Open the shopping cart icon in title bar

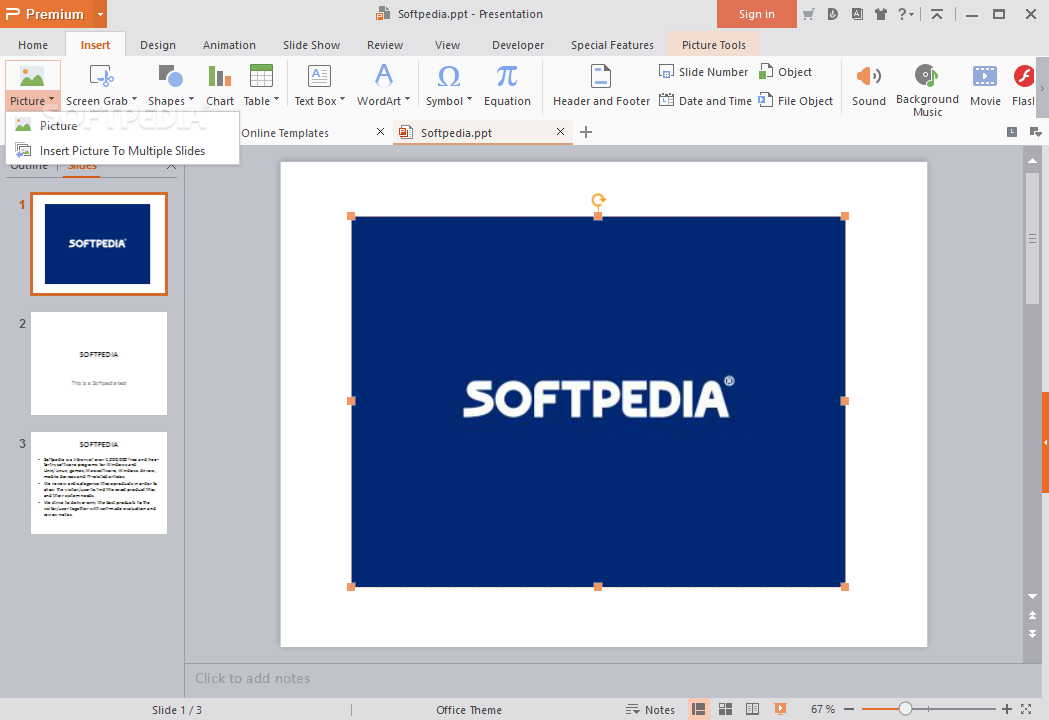809,14
